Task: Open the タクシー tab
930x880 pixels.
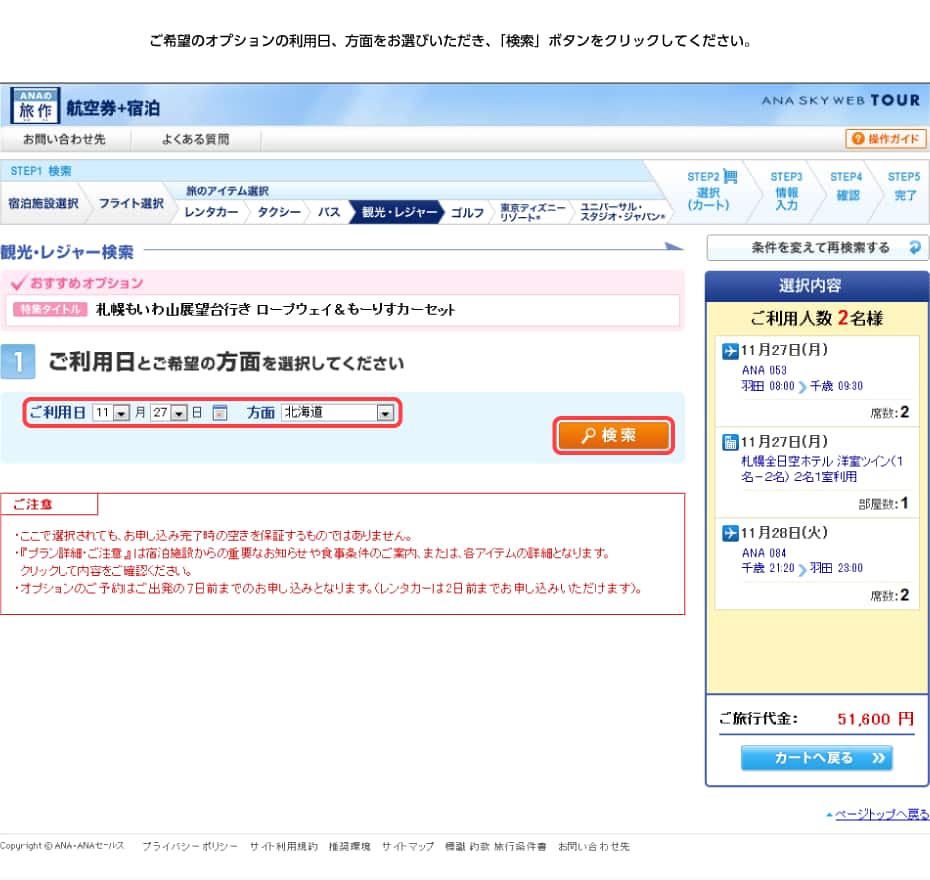Action: click(x=279, y=212)
